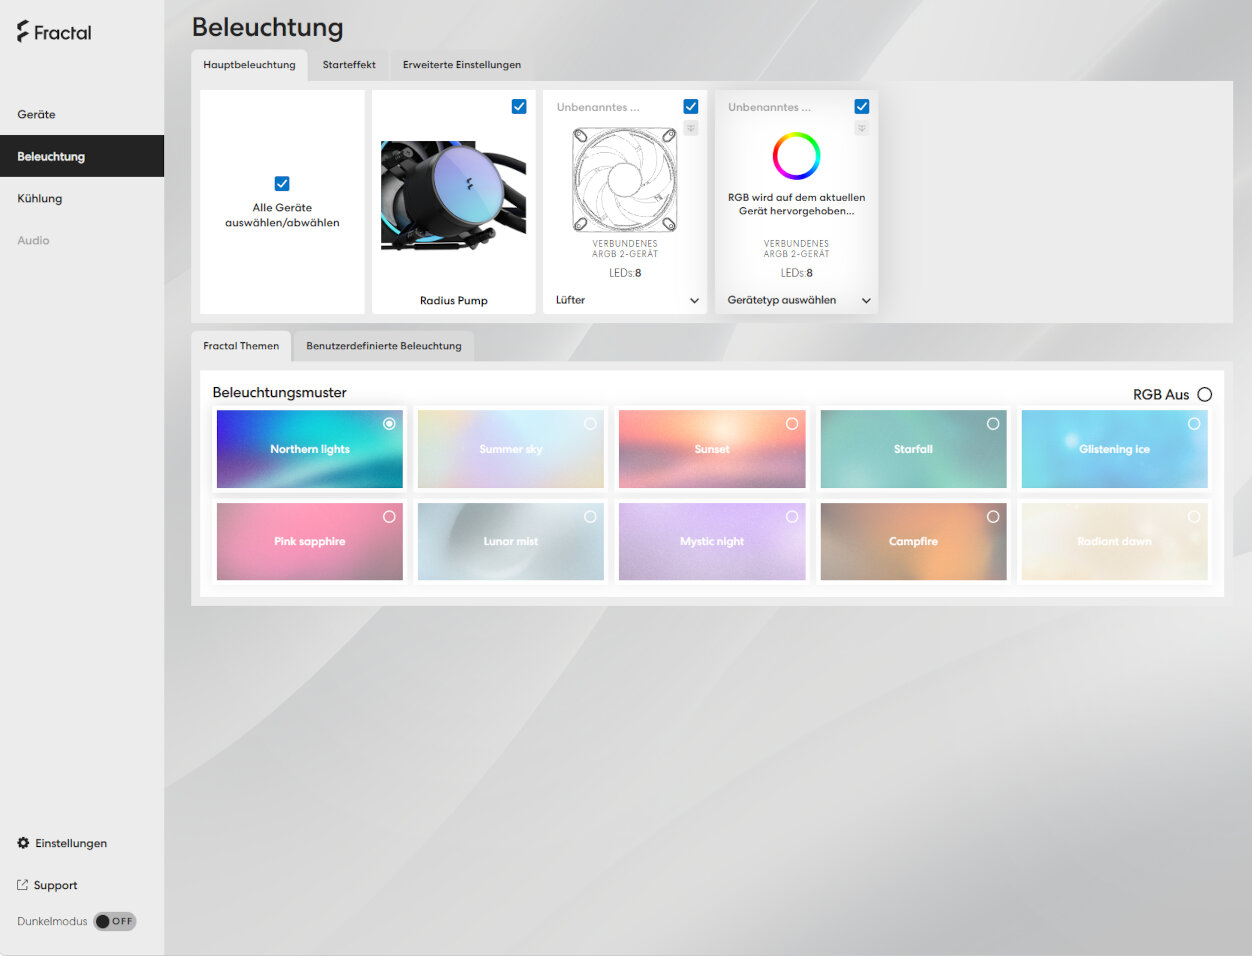The height and width of the screenshot is (956, 1252).
Task: Select the RGB Aus radio button
Action: pos(1205,394)
